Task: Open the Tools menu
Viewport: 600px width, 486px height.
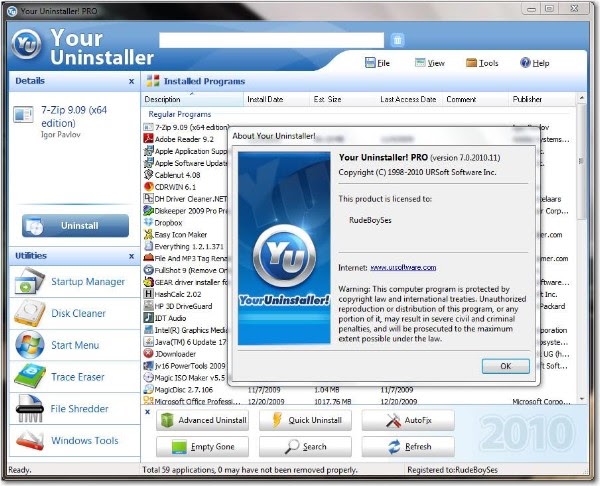Action: [482, 63]
